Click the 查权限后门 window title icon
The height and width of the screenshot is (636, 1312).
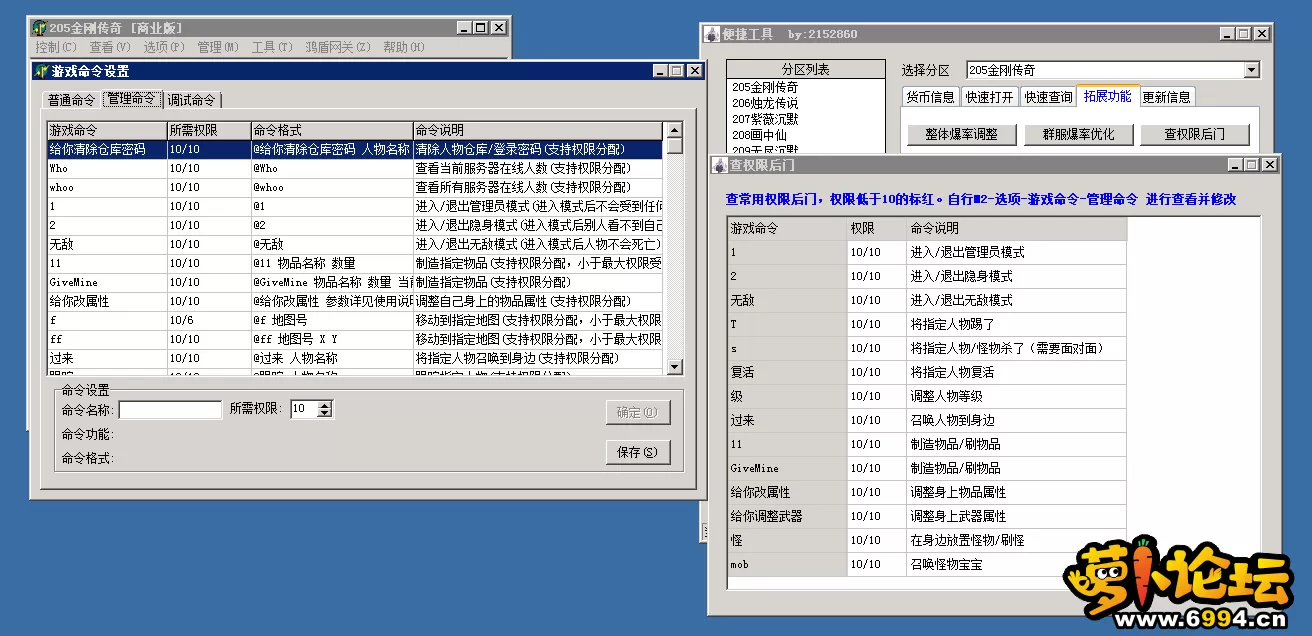coord(719,164)
